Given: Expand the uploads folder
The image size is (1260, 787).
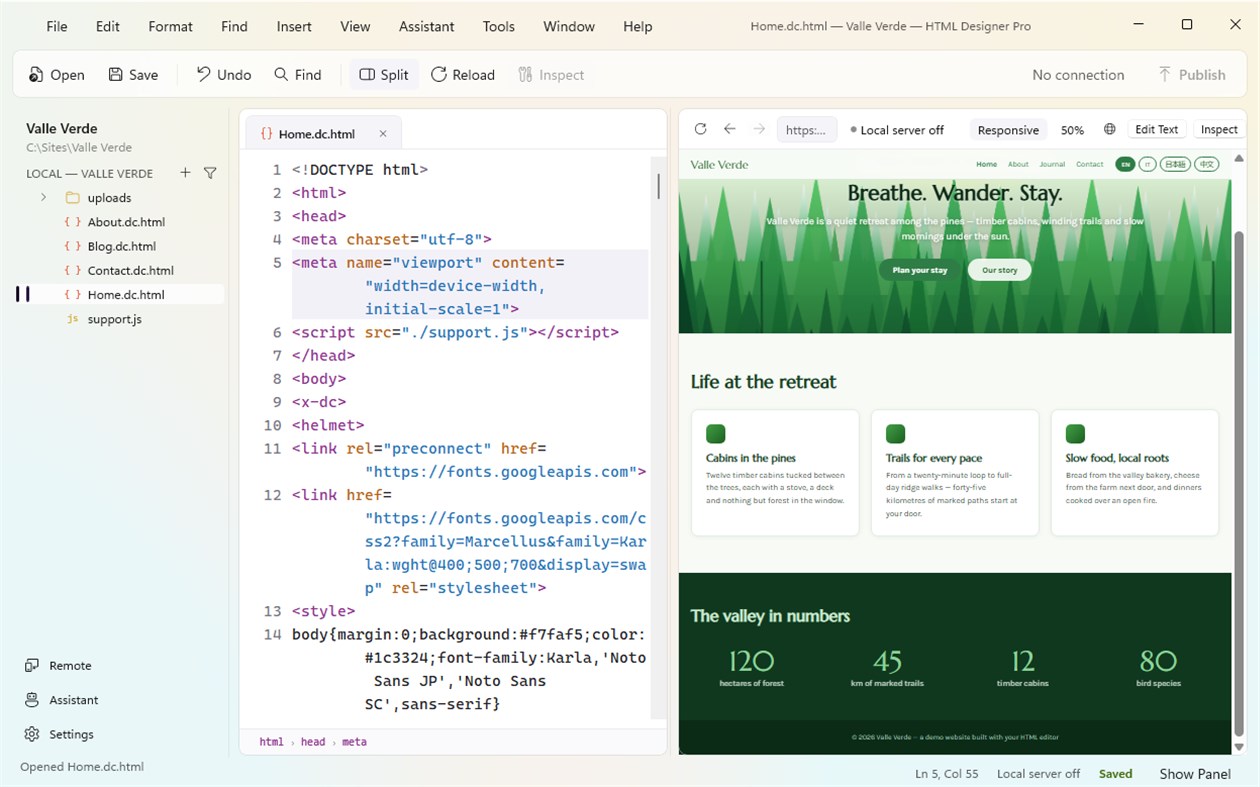Looking at the screenshot, I should coord(43,198).
